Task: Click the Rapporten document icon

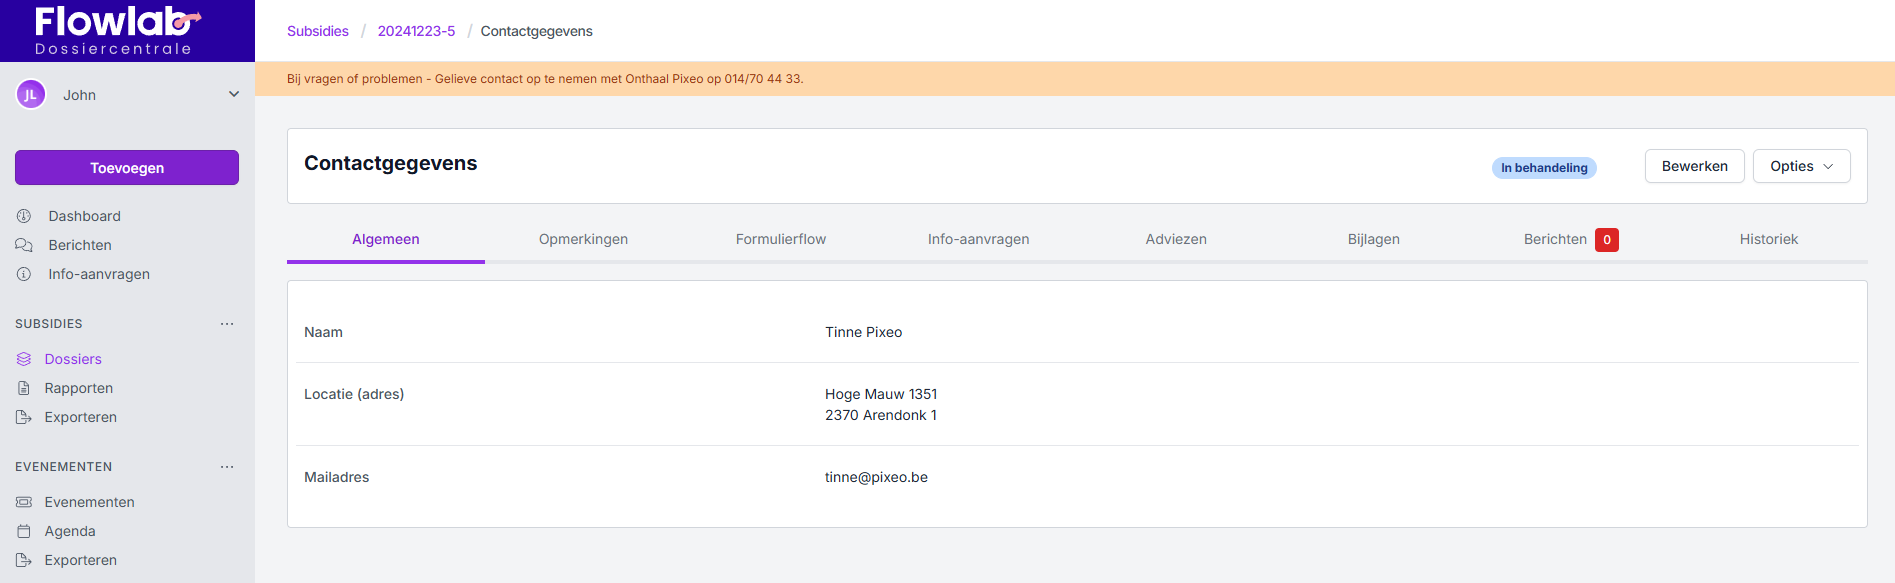Action: [24, 388]
